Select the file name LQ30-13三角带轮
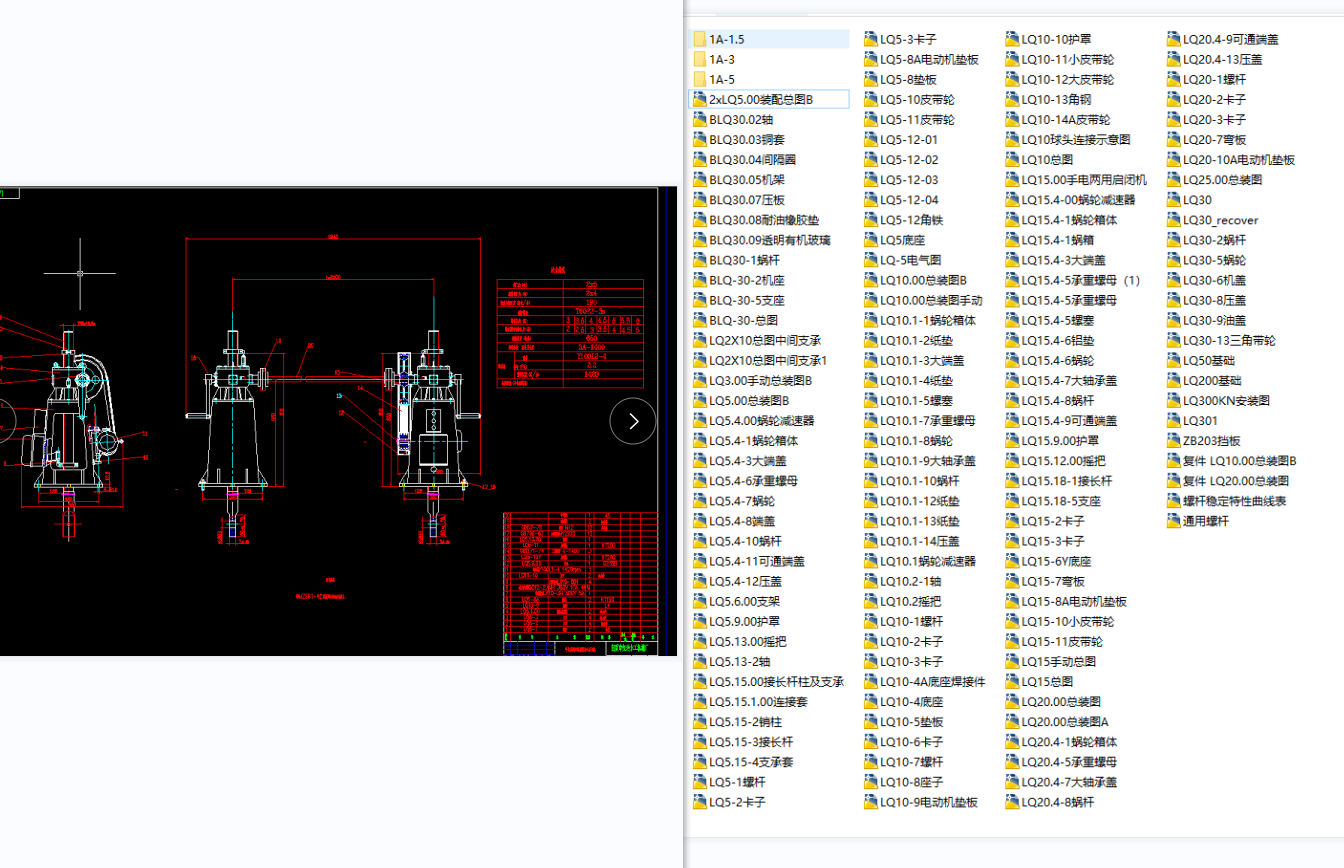This screenshot has width=1344, height=868. click(x=1230, y=340)
